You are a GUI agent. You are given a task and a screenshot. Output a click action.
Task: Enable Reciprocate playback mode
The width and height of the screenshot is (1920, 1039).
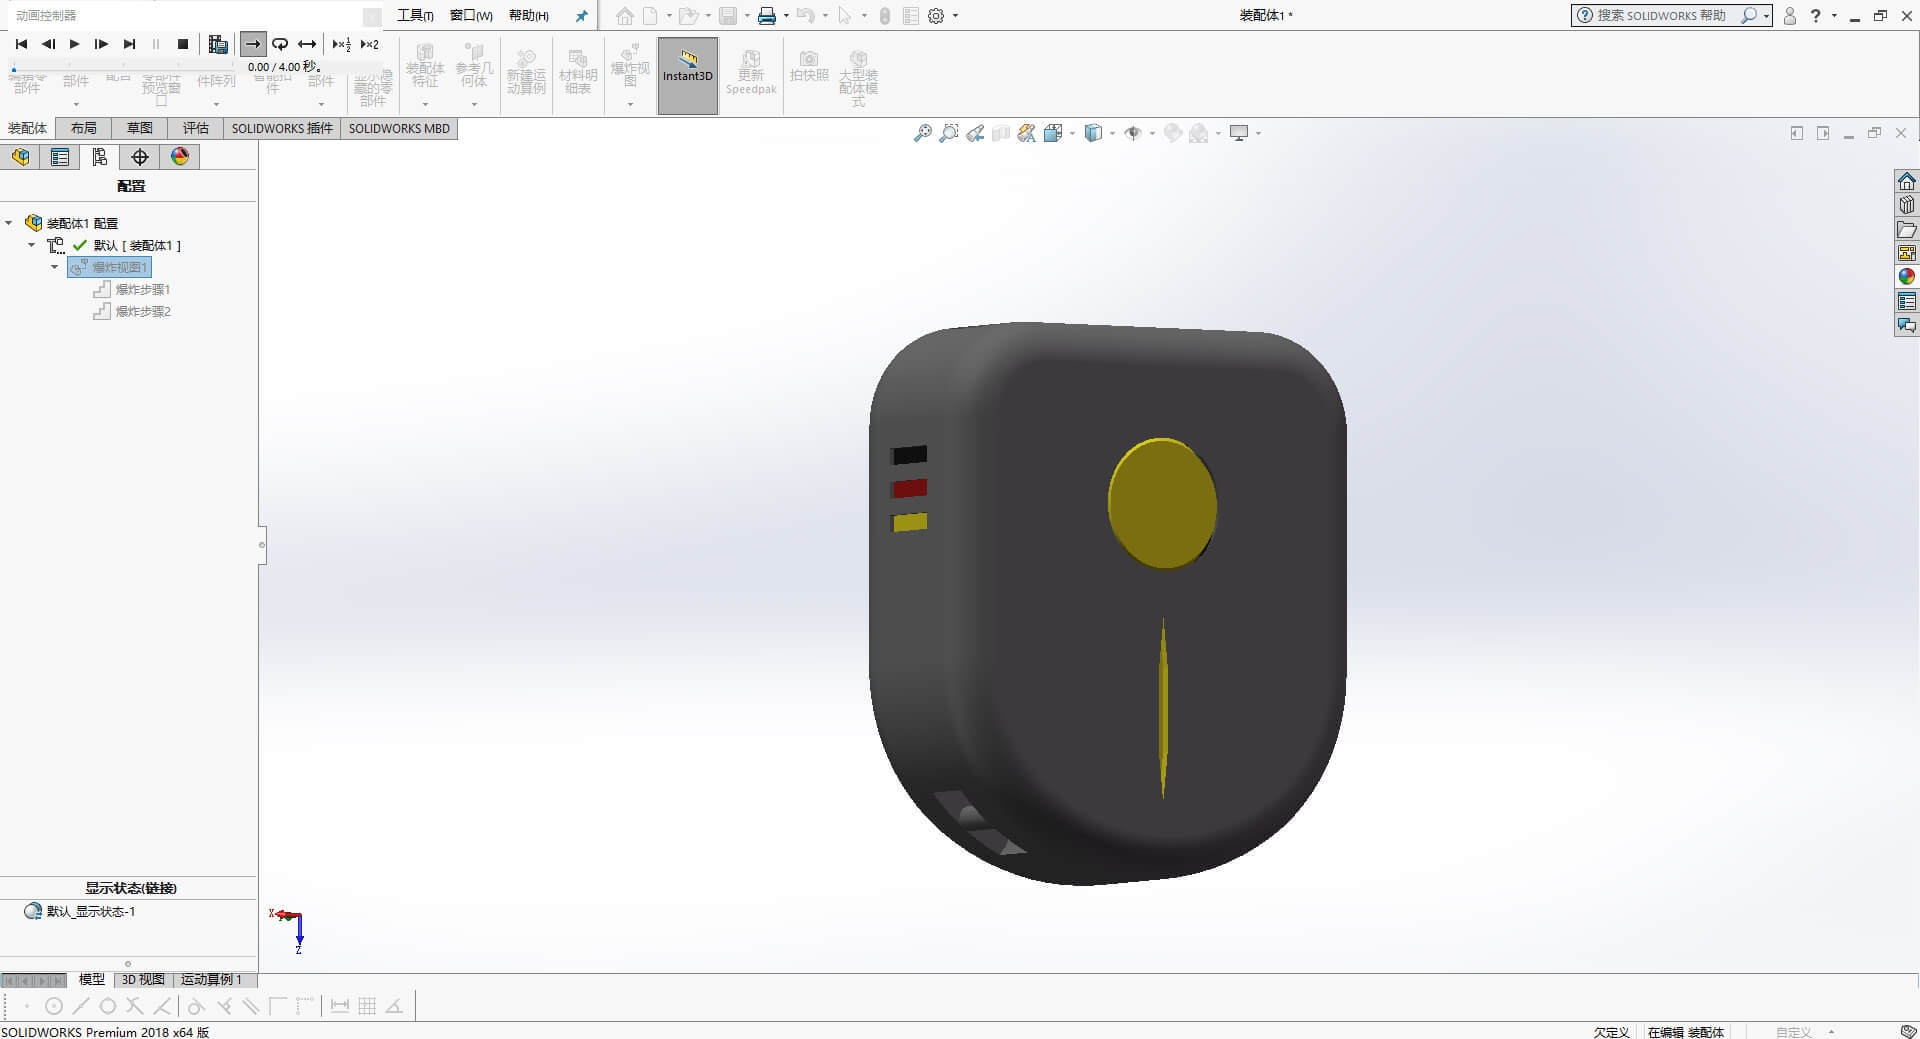pyautogui.click(x=307, y=44)
